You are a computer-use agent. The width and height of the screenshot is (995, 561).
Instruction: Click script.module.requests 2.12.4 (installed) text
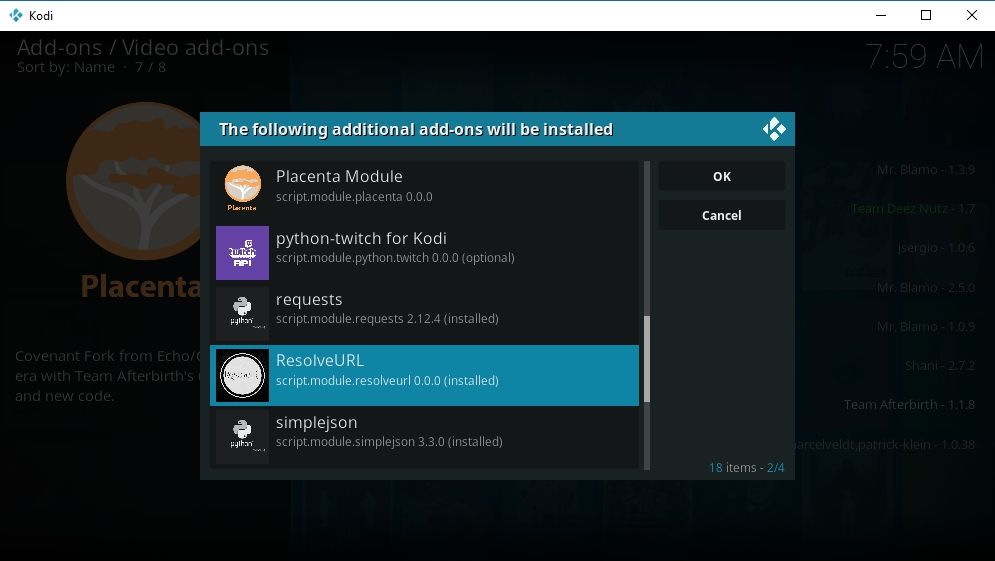coord(386,319)
